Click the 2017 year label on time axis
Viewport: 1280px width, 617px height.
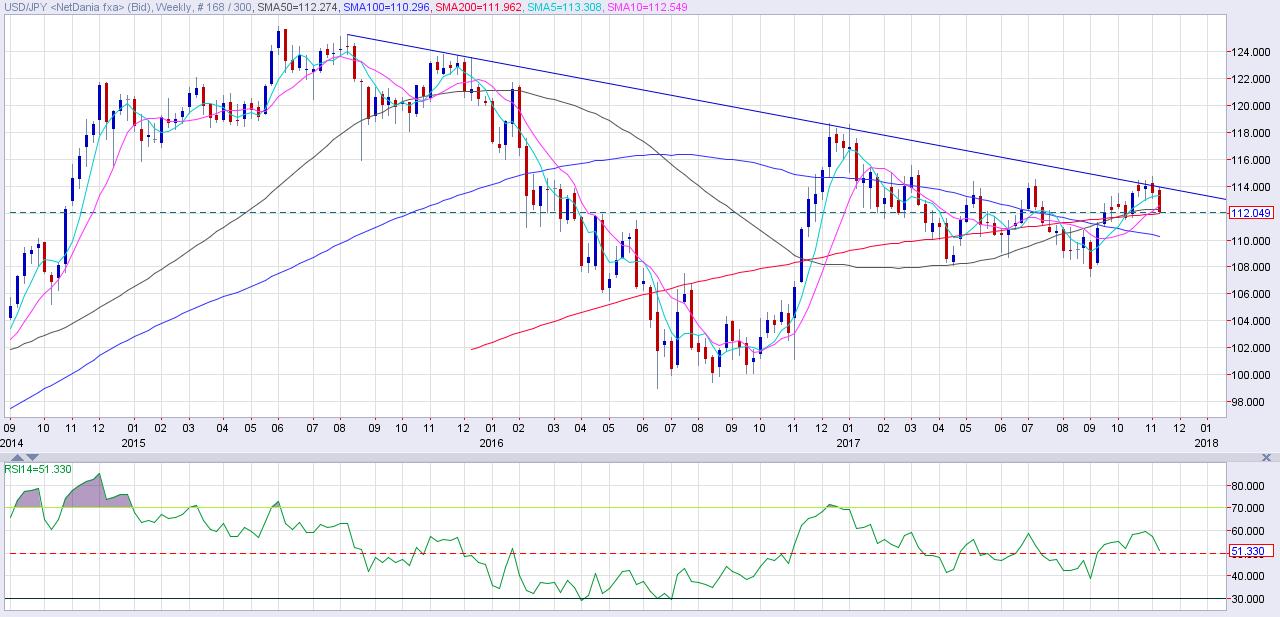coord(847,442)
